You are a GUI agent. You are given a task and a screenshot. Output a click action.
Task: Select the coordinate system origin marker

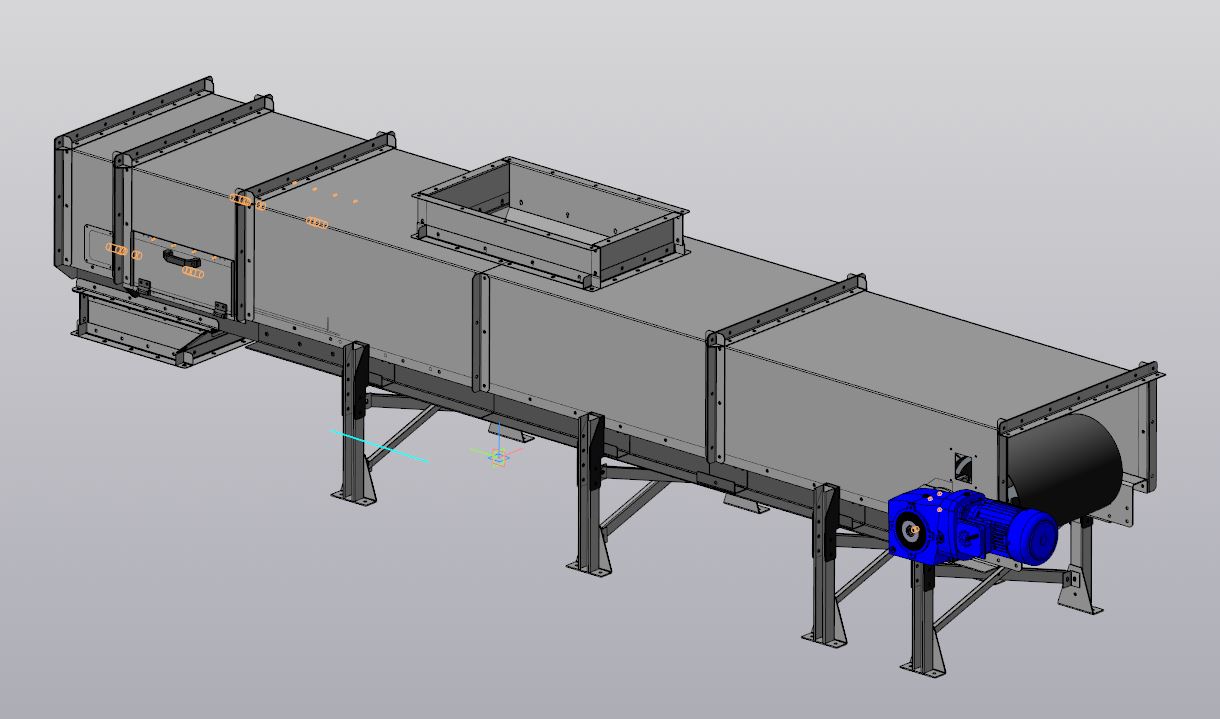(x=499, y=457)
